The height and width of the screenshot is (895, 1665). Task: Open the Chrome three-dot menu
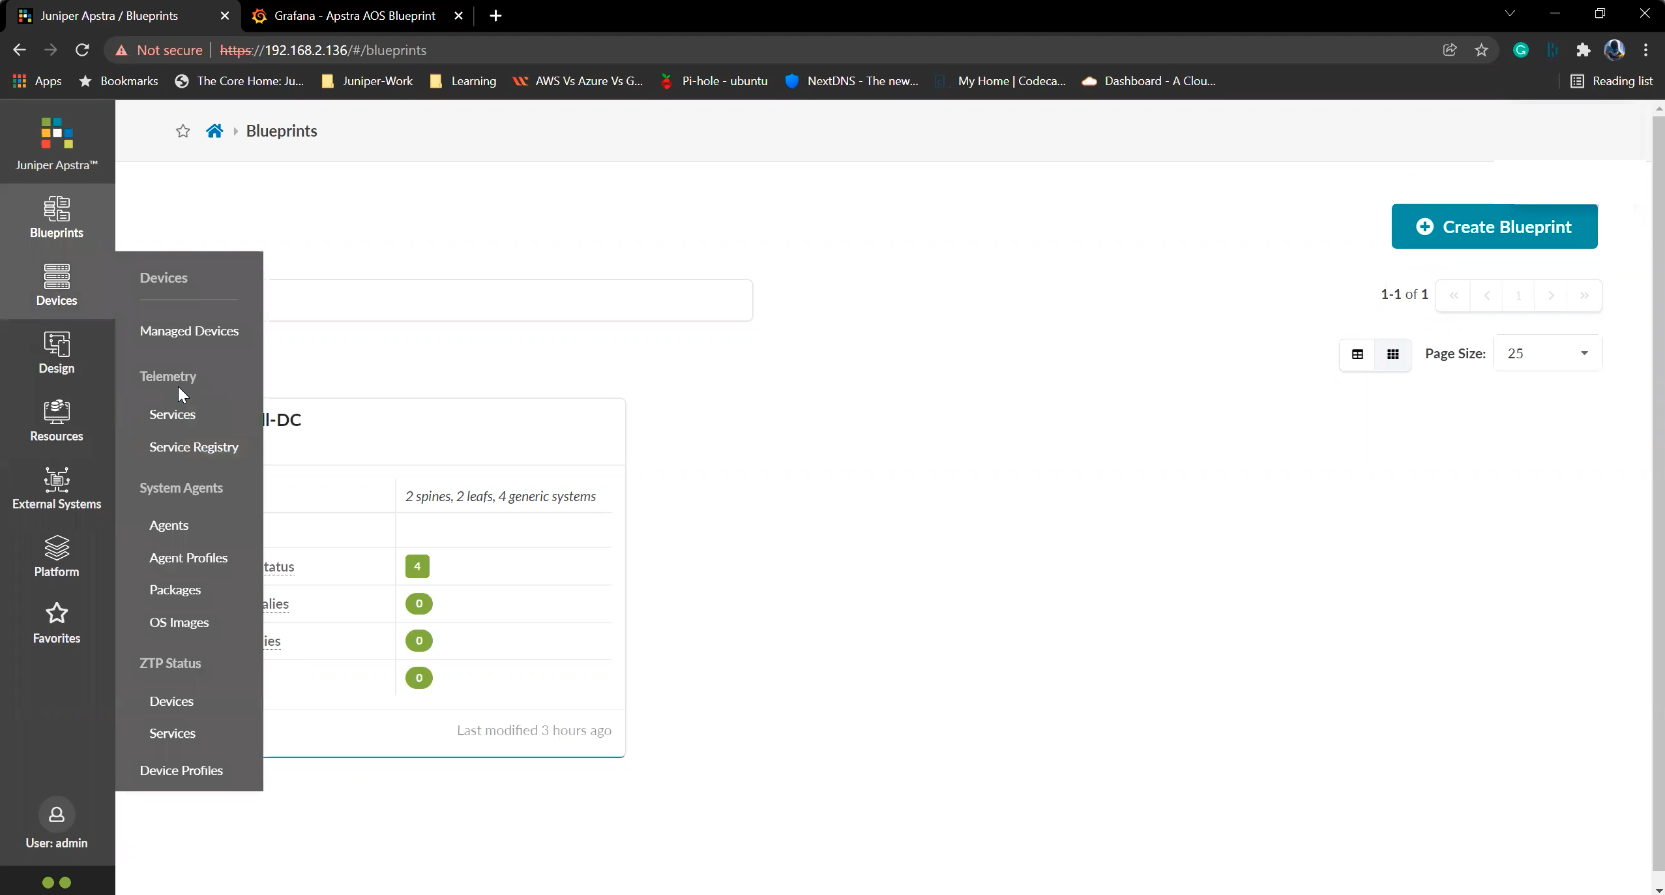click(x=1646, y=50)
